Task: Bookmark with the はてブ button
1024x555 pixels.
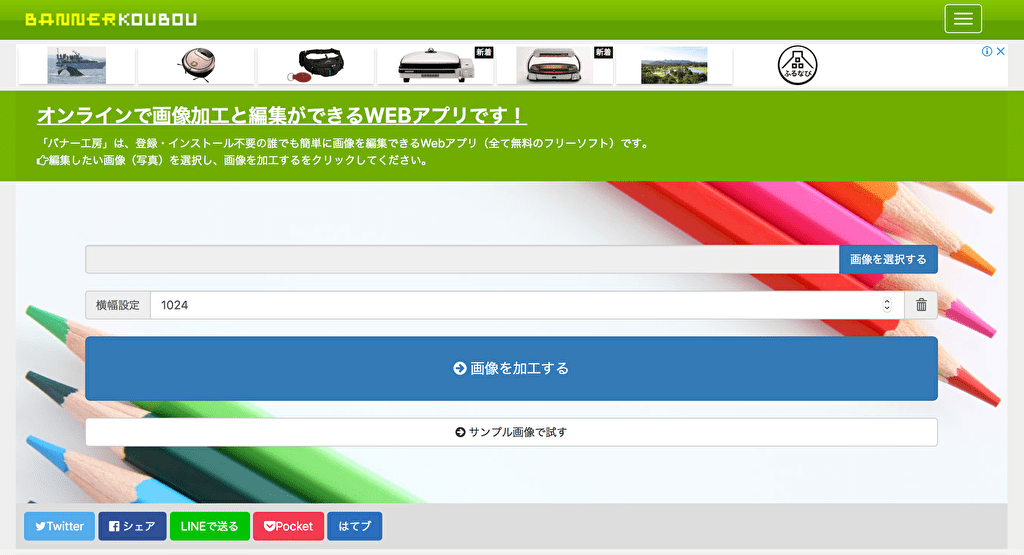Action: [x=354, y=526]
